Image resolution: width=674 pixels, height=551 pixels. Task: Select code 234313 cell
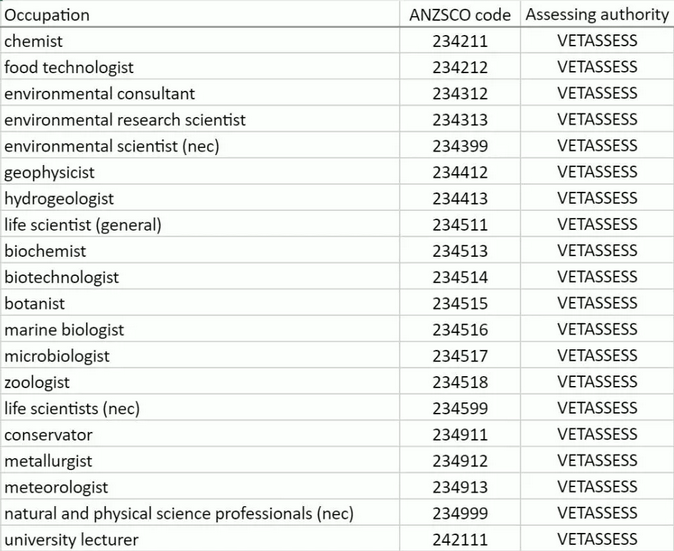[x=460, y=119]
